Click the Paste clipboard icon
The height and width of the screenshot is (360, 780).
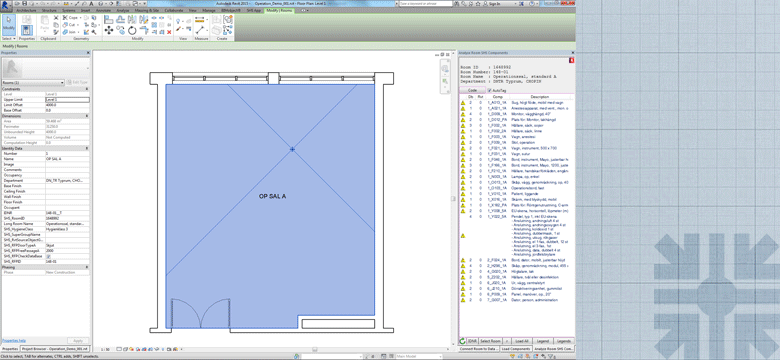[x=44, y=20]
